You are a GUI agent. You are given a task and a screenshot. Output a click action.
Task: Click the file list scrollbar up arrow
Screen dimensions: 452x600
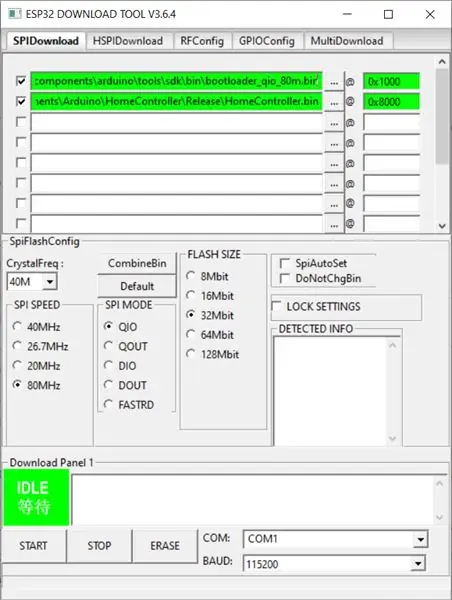click(442, 62)
